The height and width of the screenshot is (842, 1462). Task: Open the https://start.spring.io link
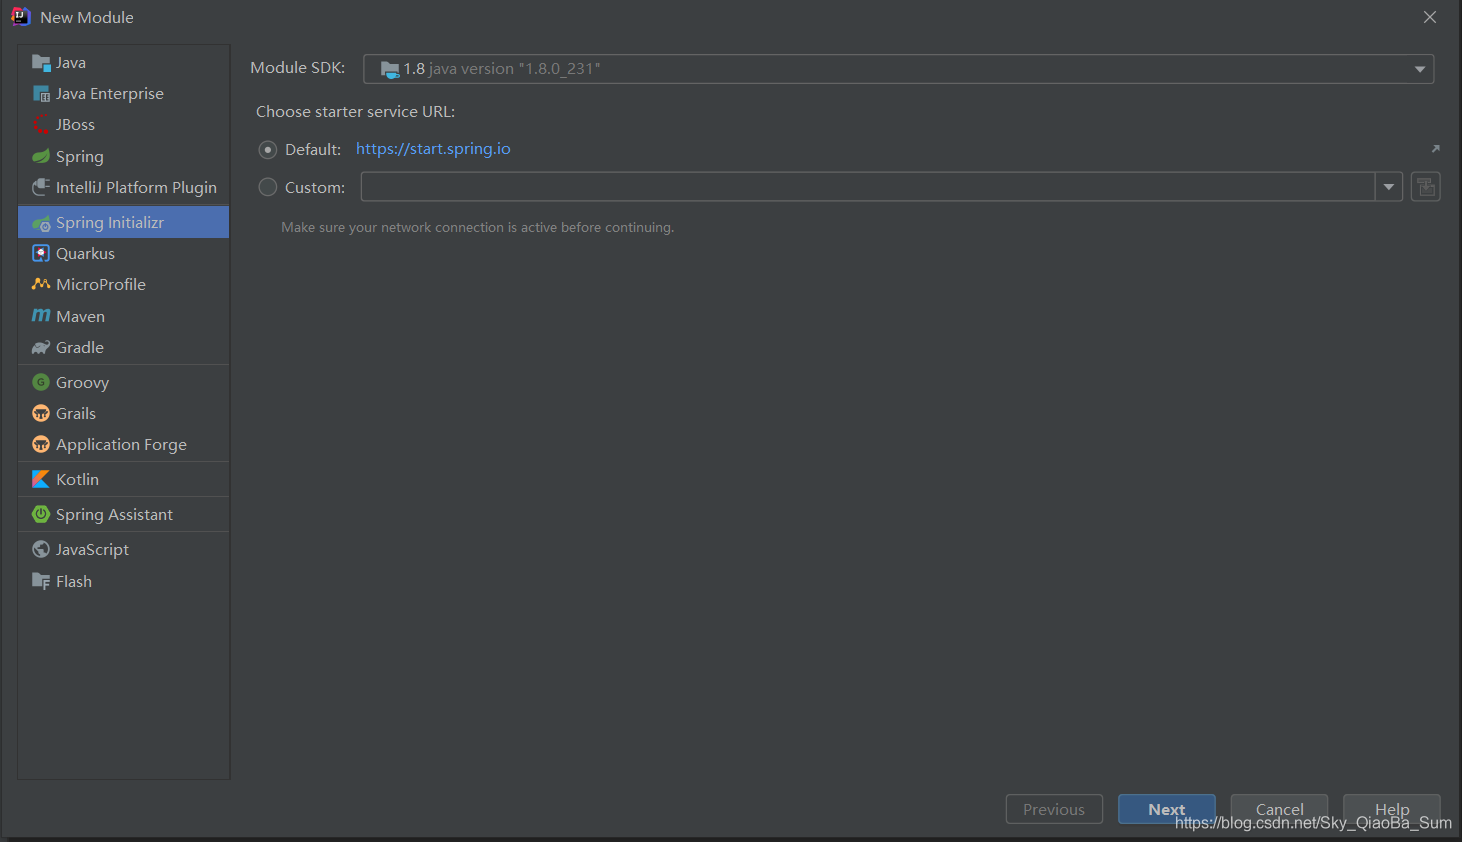pos(433,149)
